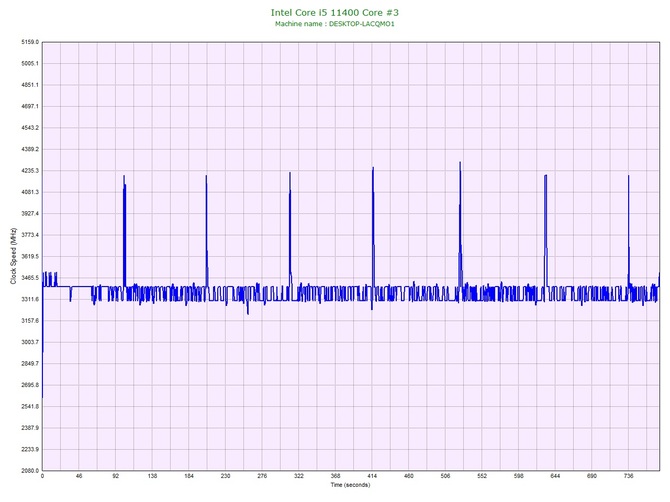Click the 5005.1 y-axis value
670x502 pixels.
point(30,63)
